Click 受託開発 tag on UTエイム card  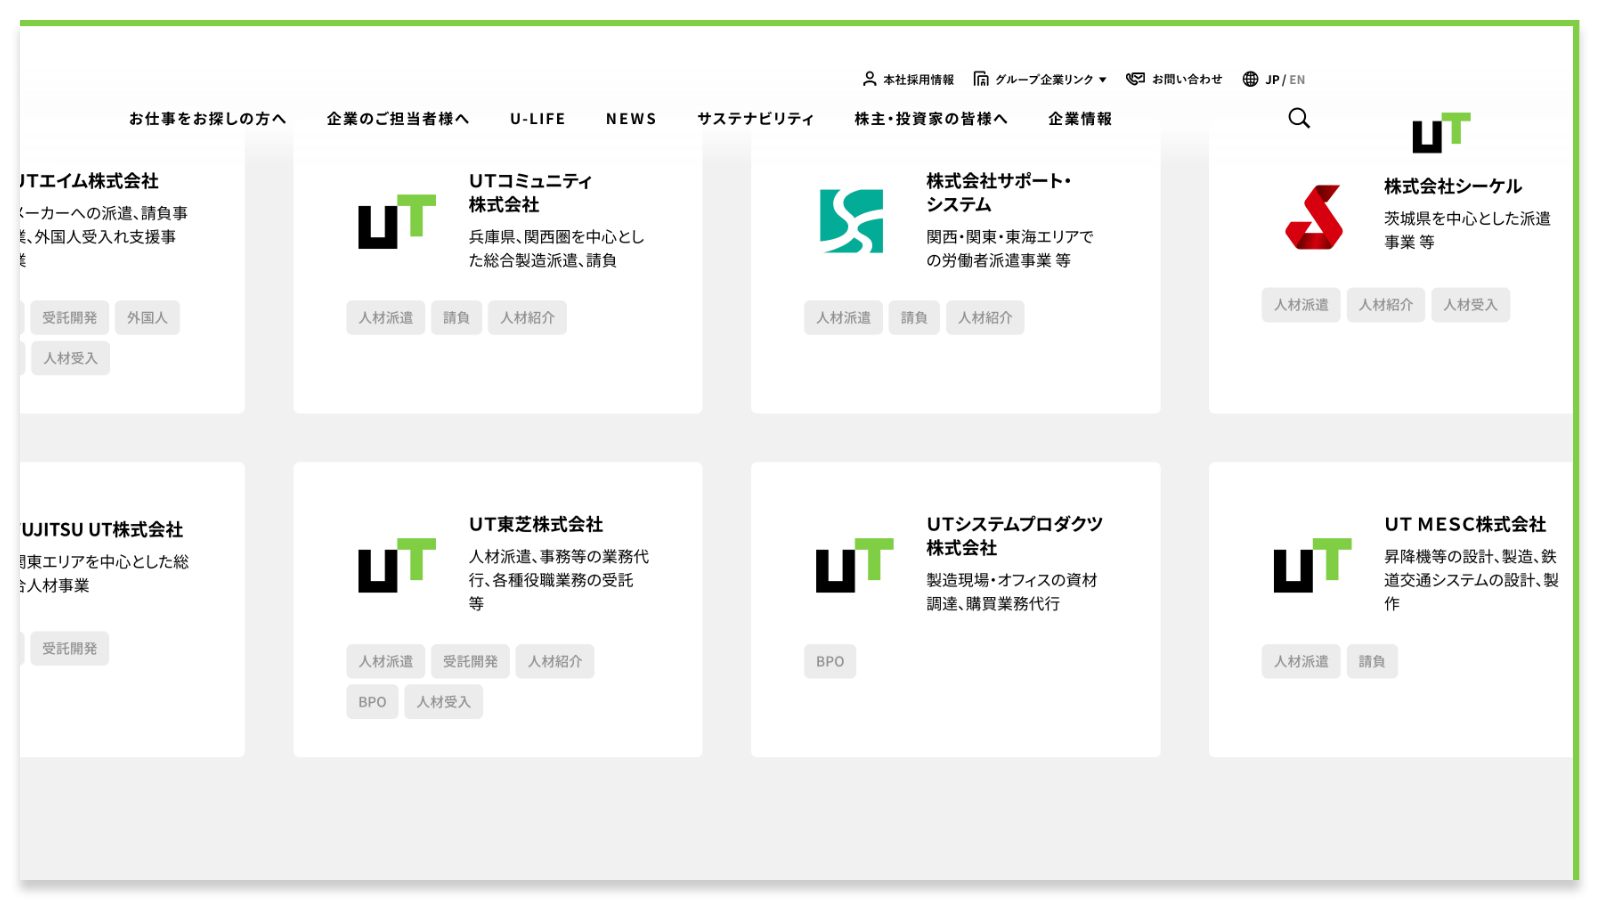(x=70, y=317)
